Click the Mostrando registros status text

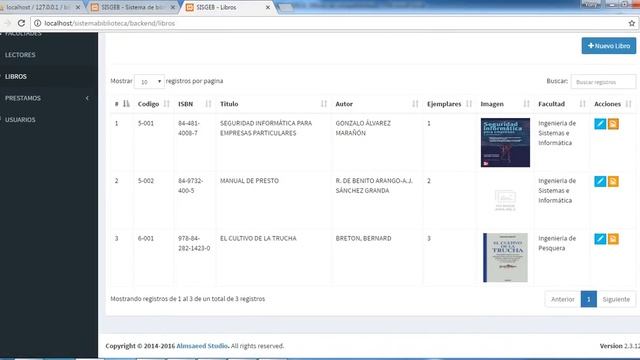[x=188, y=299]
